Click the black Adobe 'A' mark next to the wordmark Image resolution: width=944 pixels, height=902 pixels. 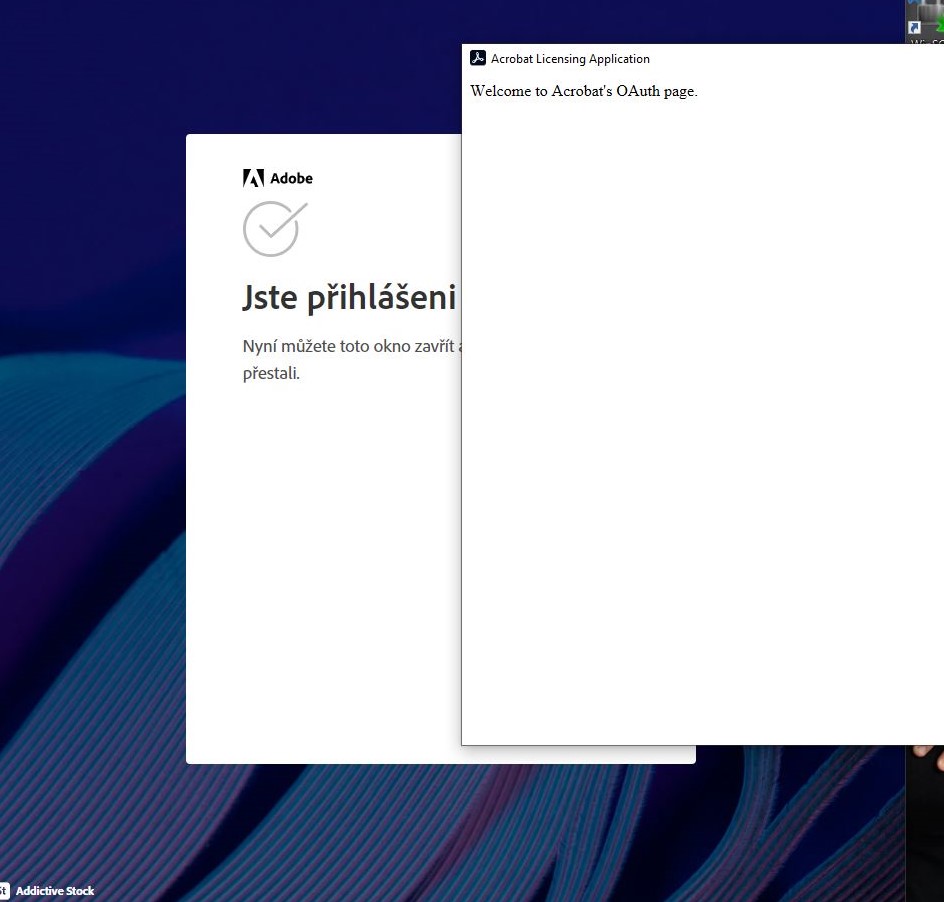252,178
